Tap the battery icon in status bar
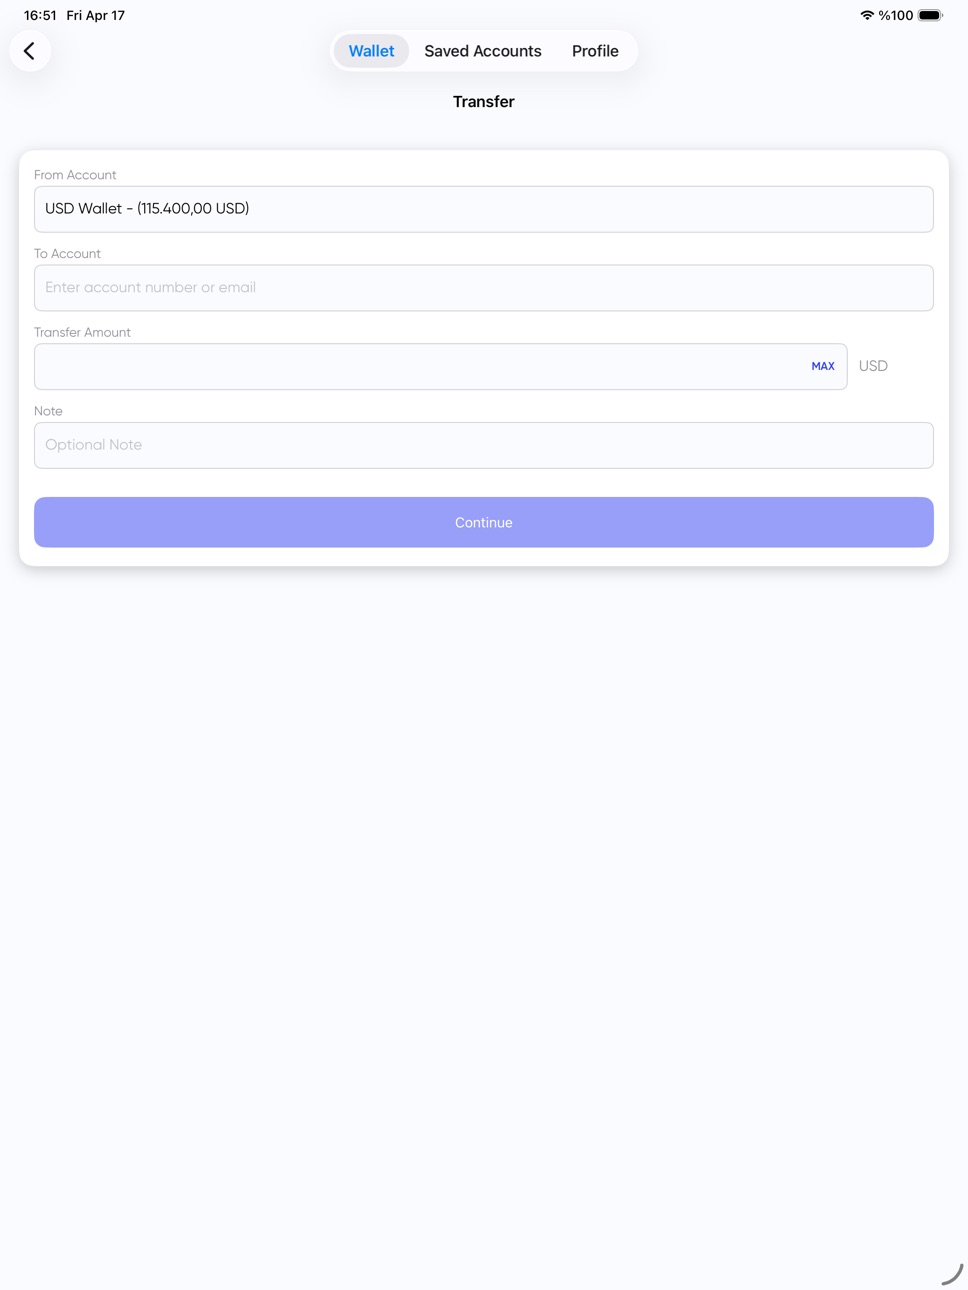Viewport: 968px width, 1290px height. tap(930, 15)
